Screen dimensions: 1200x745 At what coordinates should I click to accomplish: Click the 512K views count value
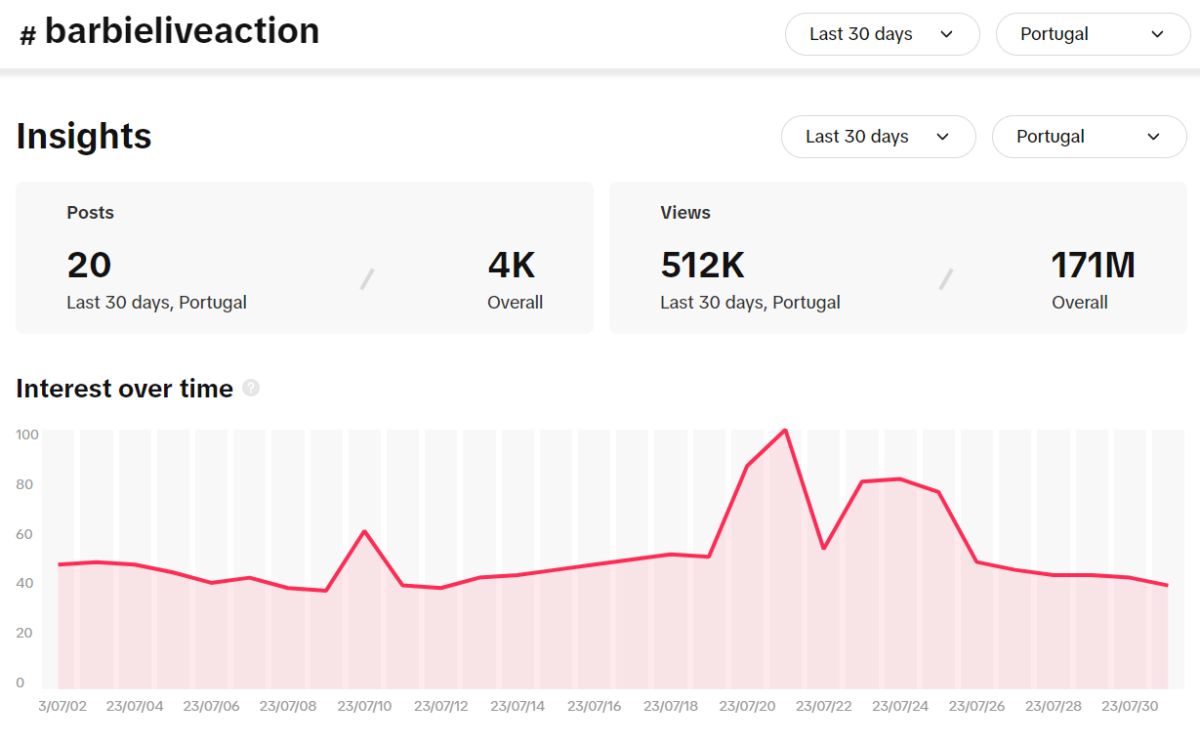[x=702, y=265]
